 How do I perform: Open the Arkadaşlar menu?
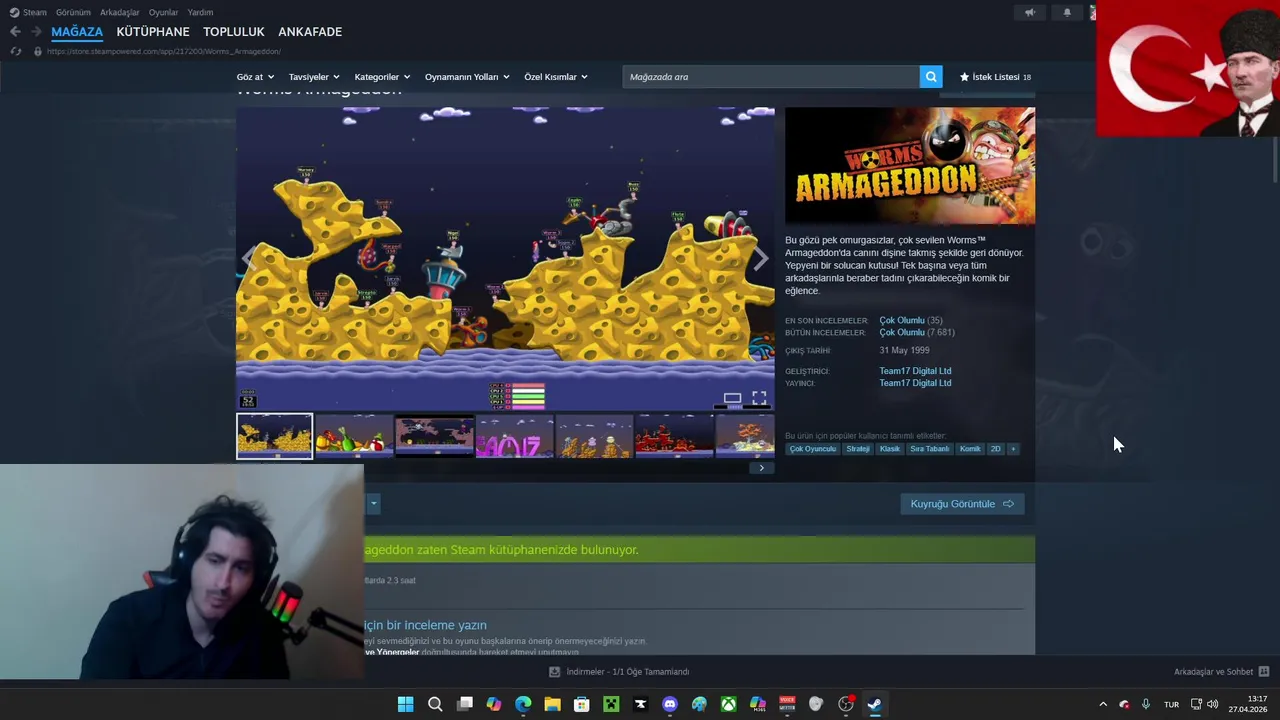[120, 12]
